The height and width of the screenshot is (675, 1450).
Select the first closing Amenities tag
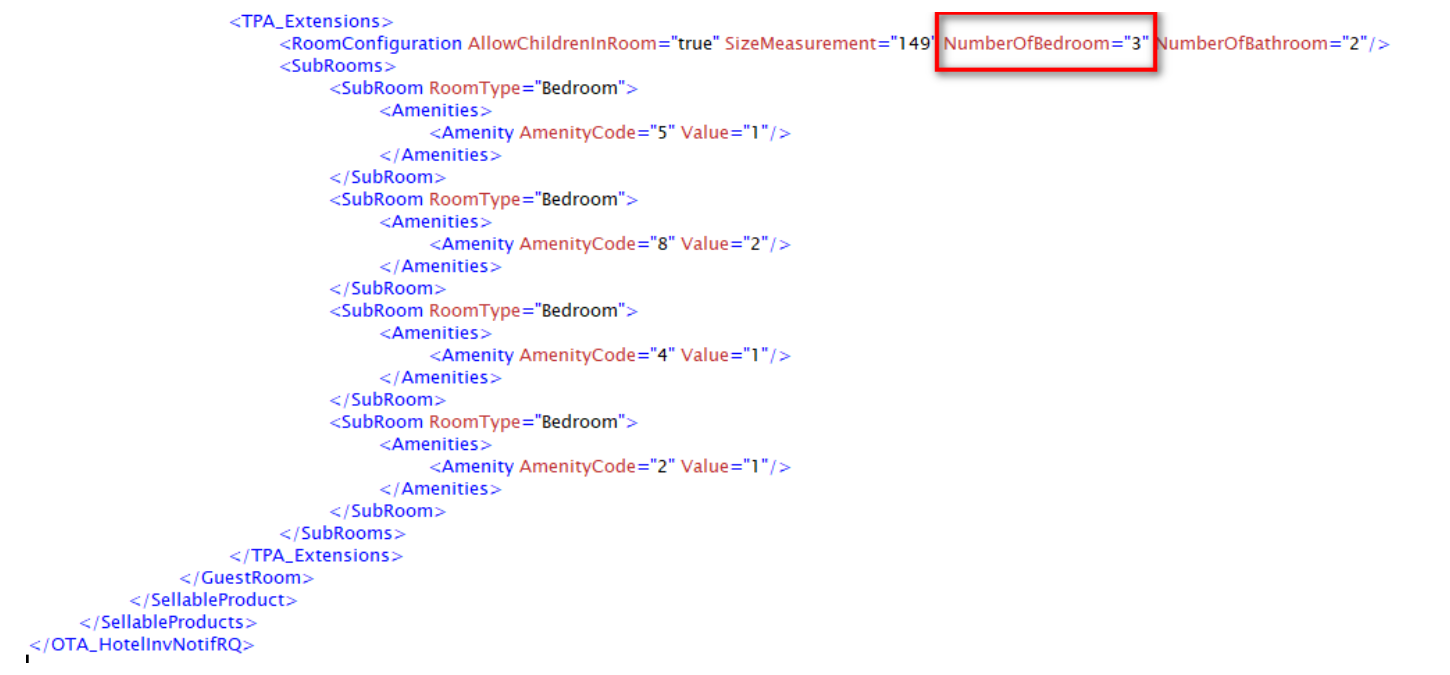coord(439,154)
